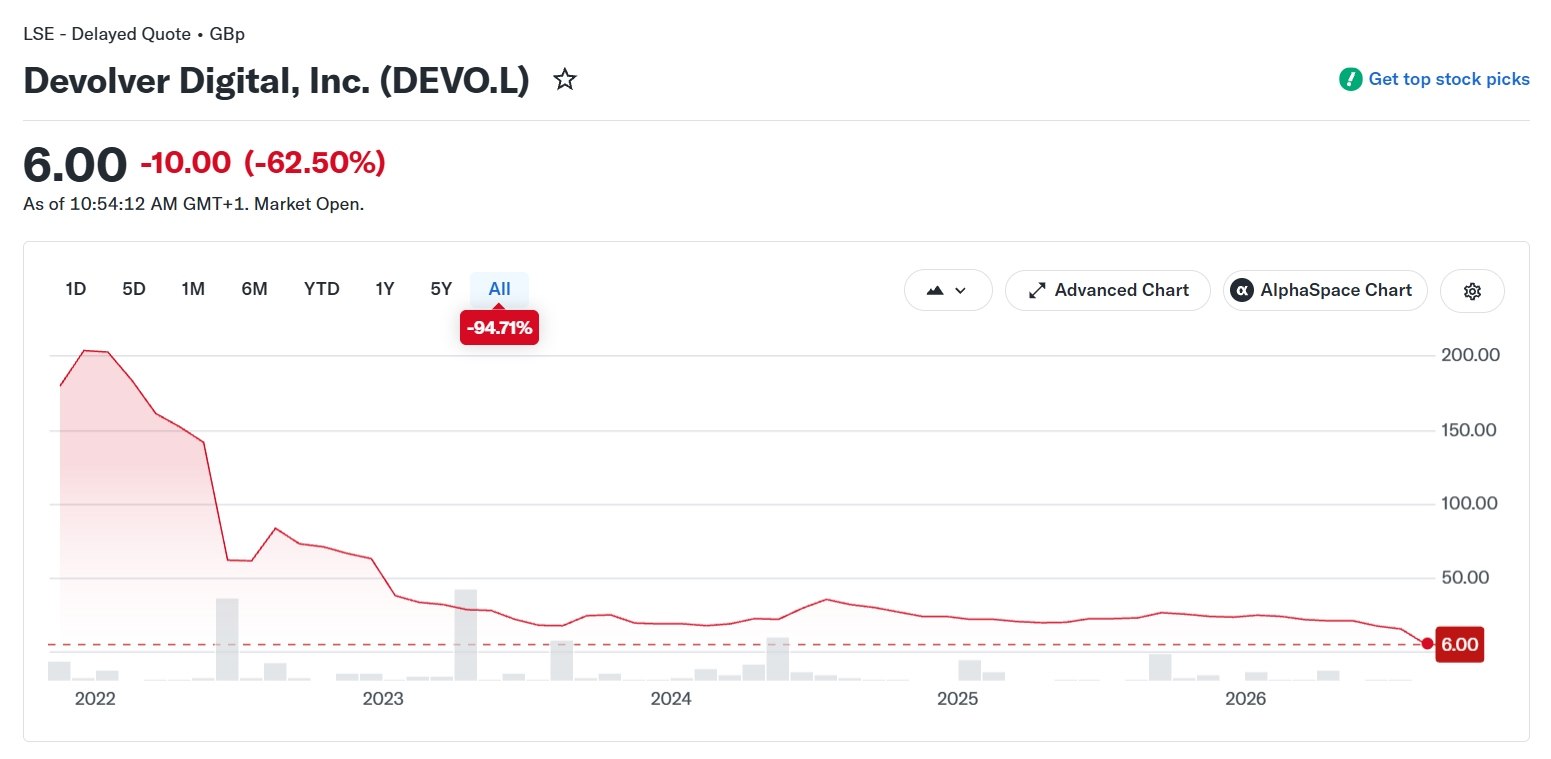Viewport: 1551px width, 759px height.
Task: Open chart settings gear icon
Action: [1472, 291]
